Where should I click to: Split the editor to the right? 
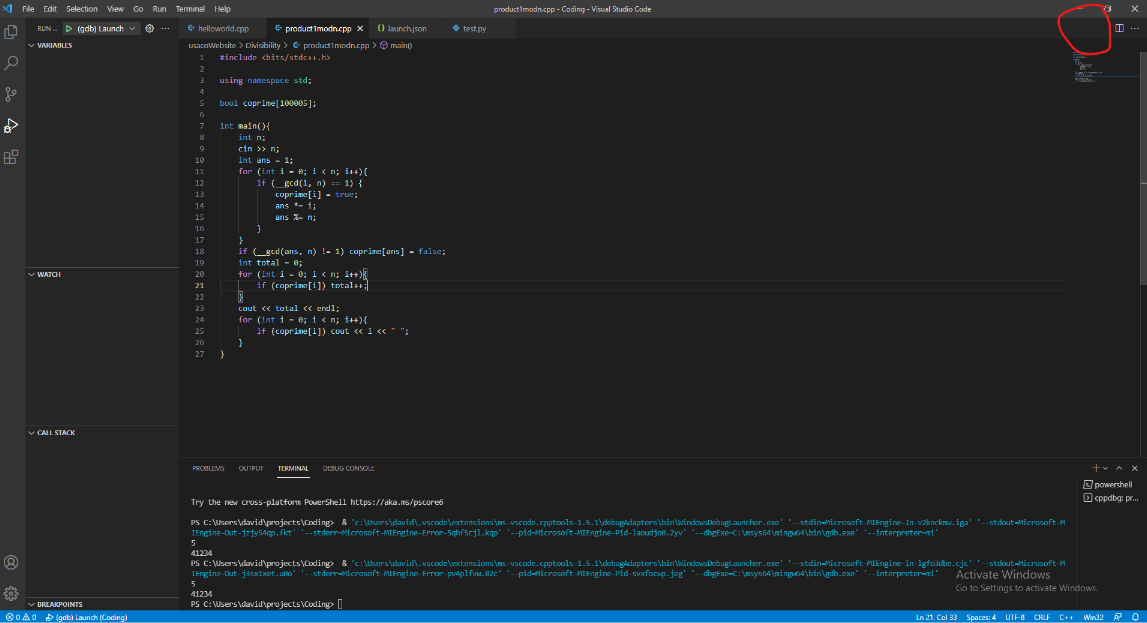point(1119,29)
